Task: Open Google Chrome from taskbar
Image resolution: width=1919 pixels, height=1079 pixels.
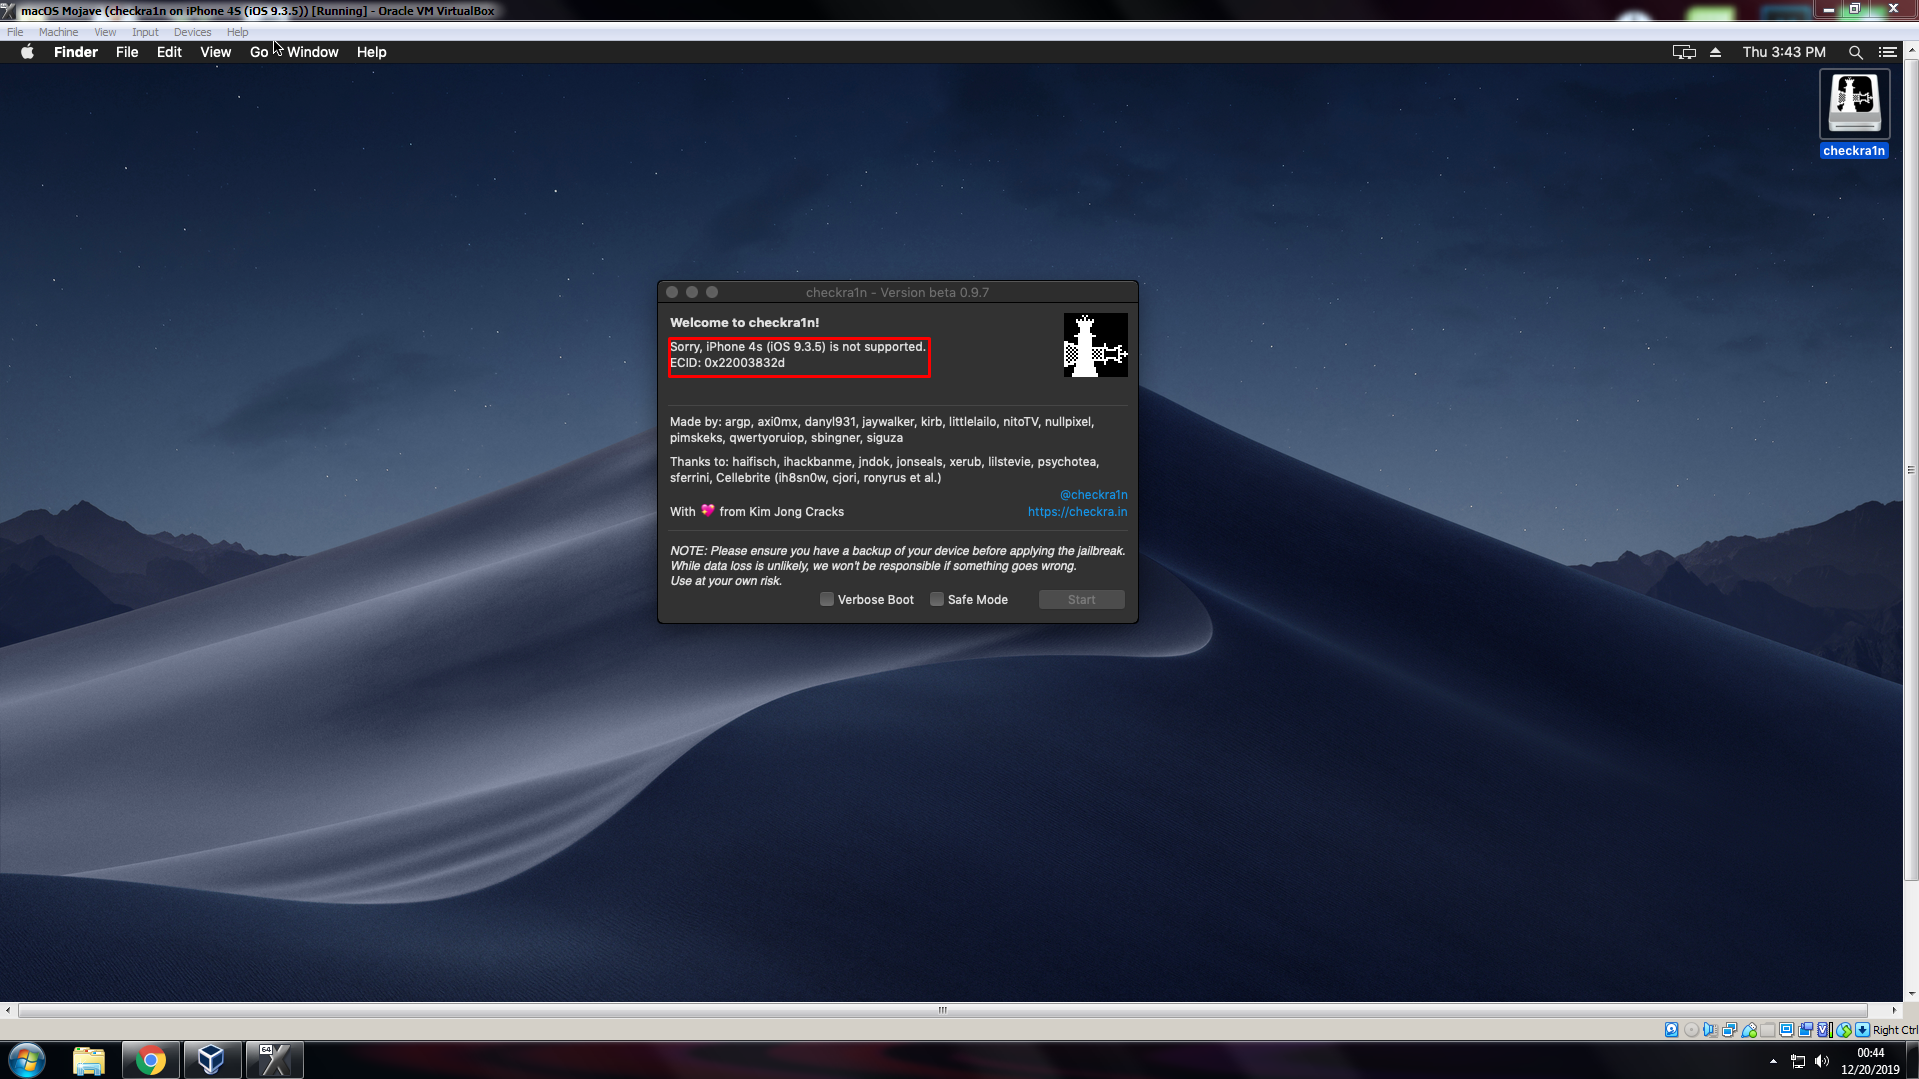Action: point(151,1060)
